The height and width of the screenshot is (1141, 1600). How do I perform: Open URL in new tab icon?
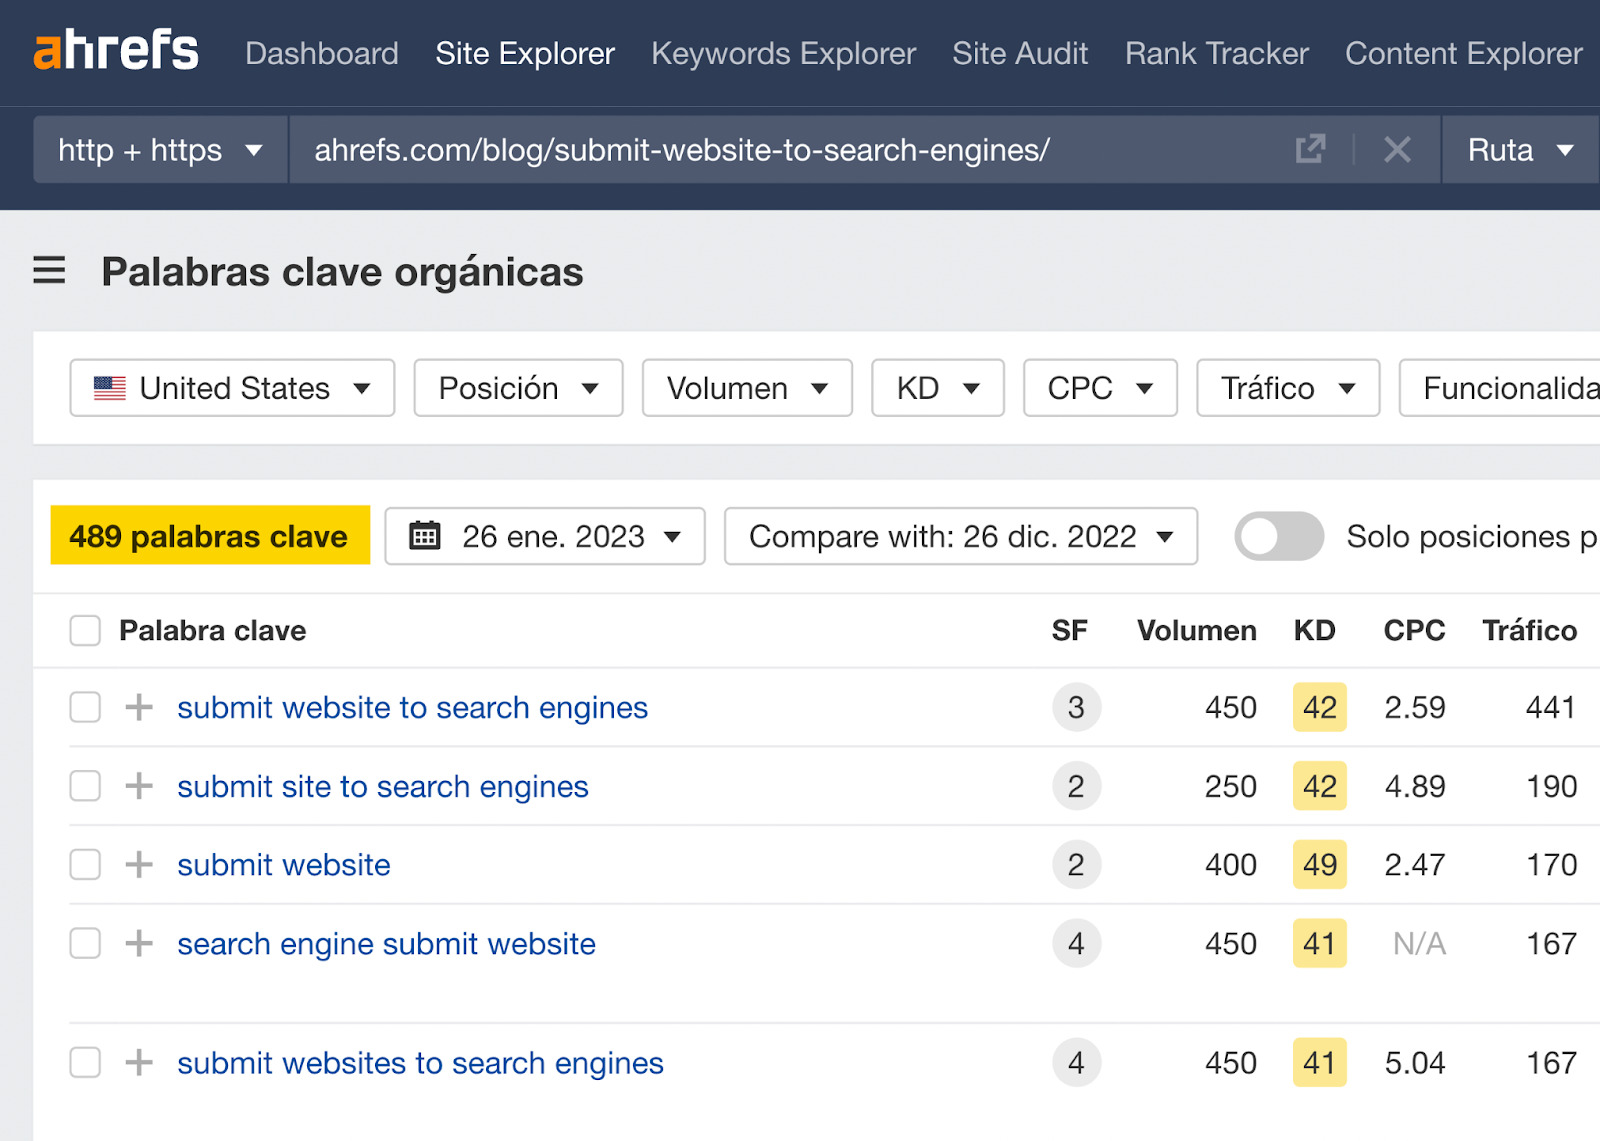point(1310,150)
